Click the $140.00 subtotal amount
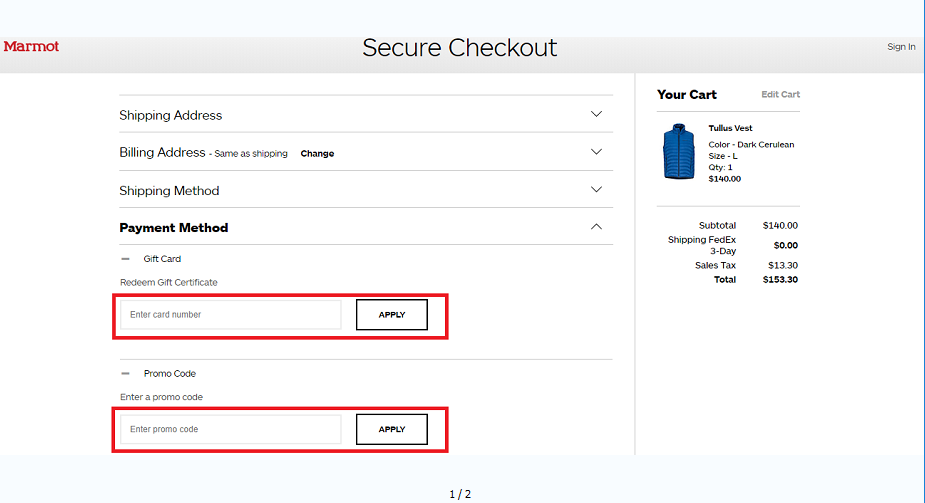 pos(780,225)
